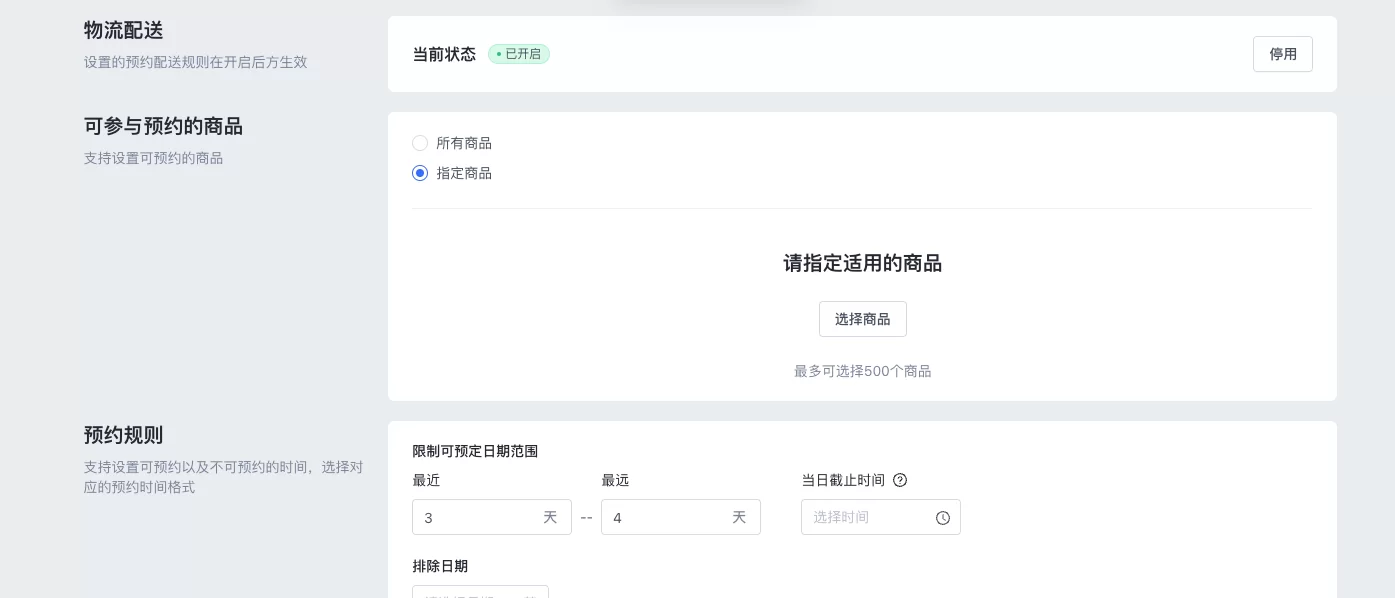Click the 物流配送 section heading
1395x598 pixels.
click(x=123, y=31)
